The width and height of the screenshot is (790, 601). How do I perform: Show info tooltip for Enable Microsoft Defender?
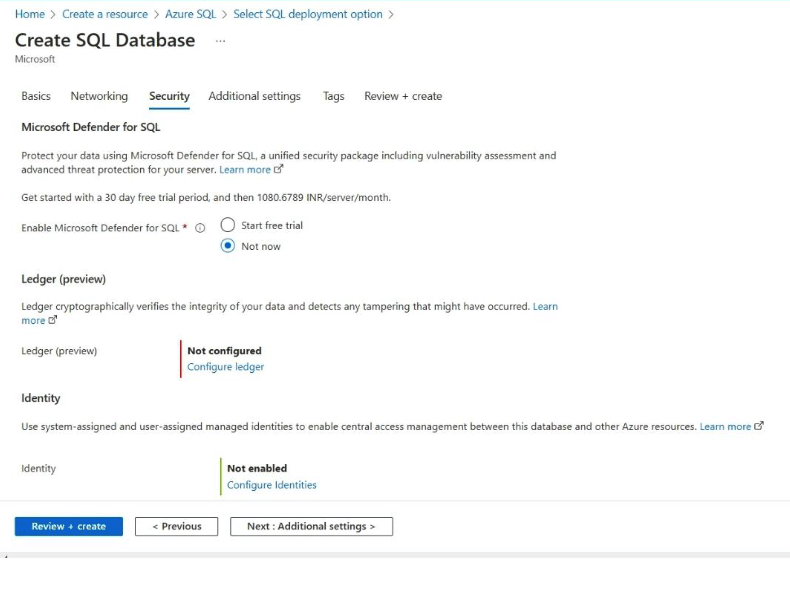point(200,228)
